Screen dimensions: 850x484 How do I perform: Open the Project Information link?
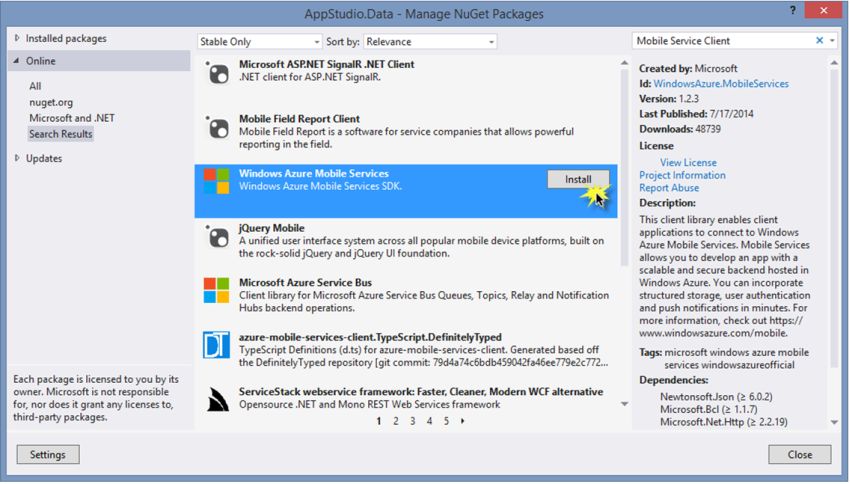682,175
